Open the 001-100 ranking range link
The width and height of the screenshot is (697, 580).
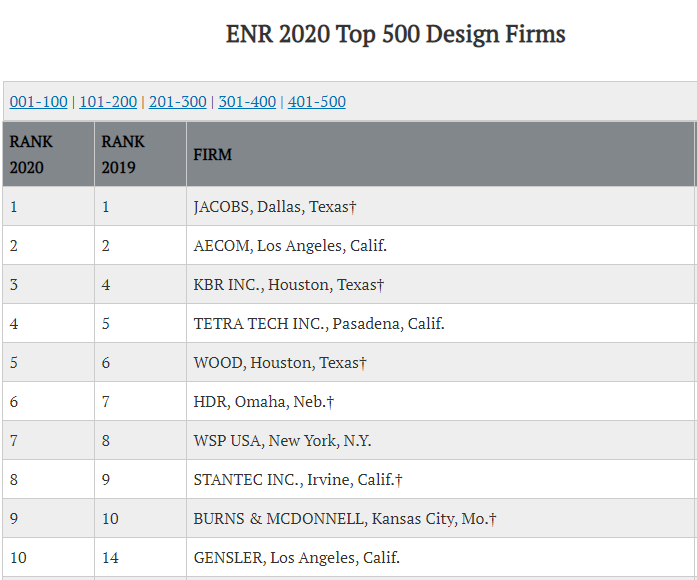tap(39, 102)
